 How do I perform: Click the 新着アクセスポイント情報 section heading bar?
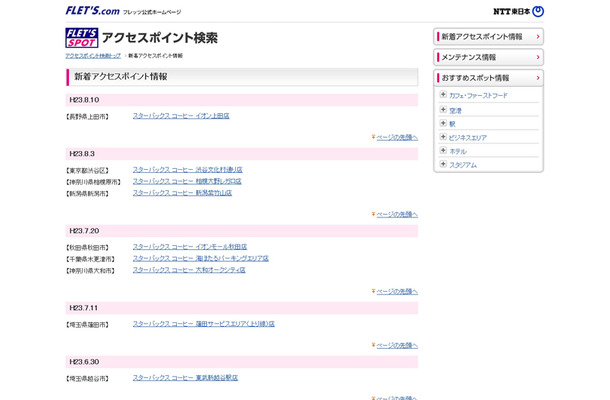(242, 77)
